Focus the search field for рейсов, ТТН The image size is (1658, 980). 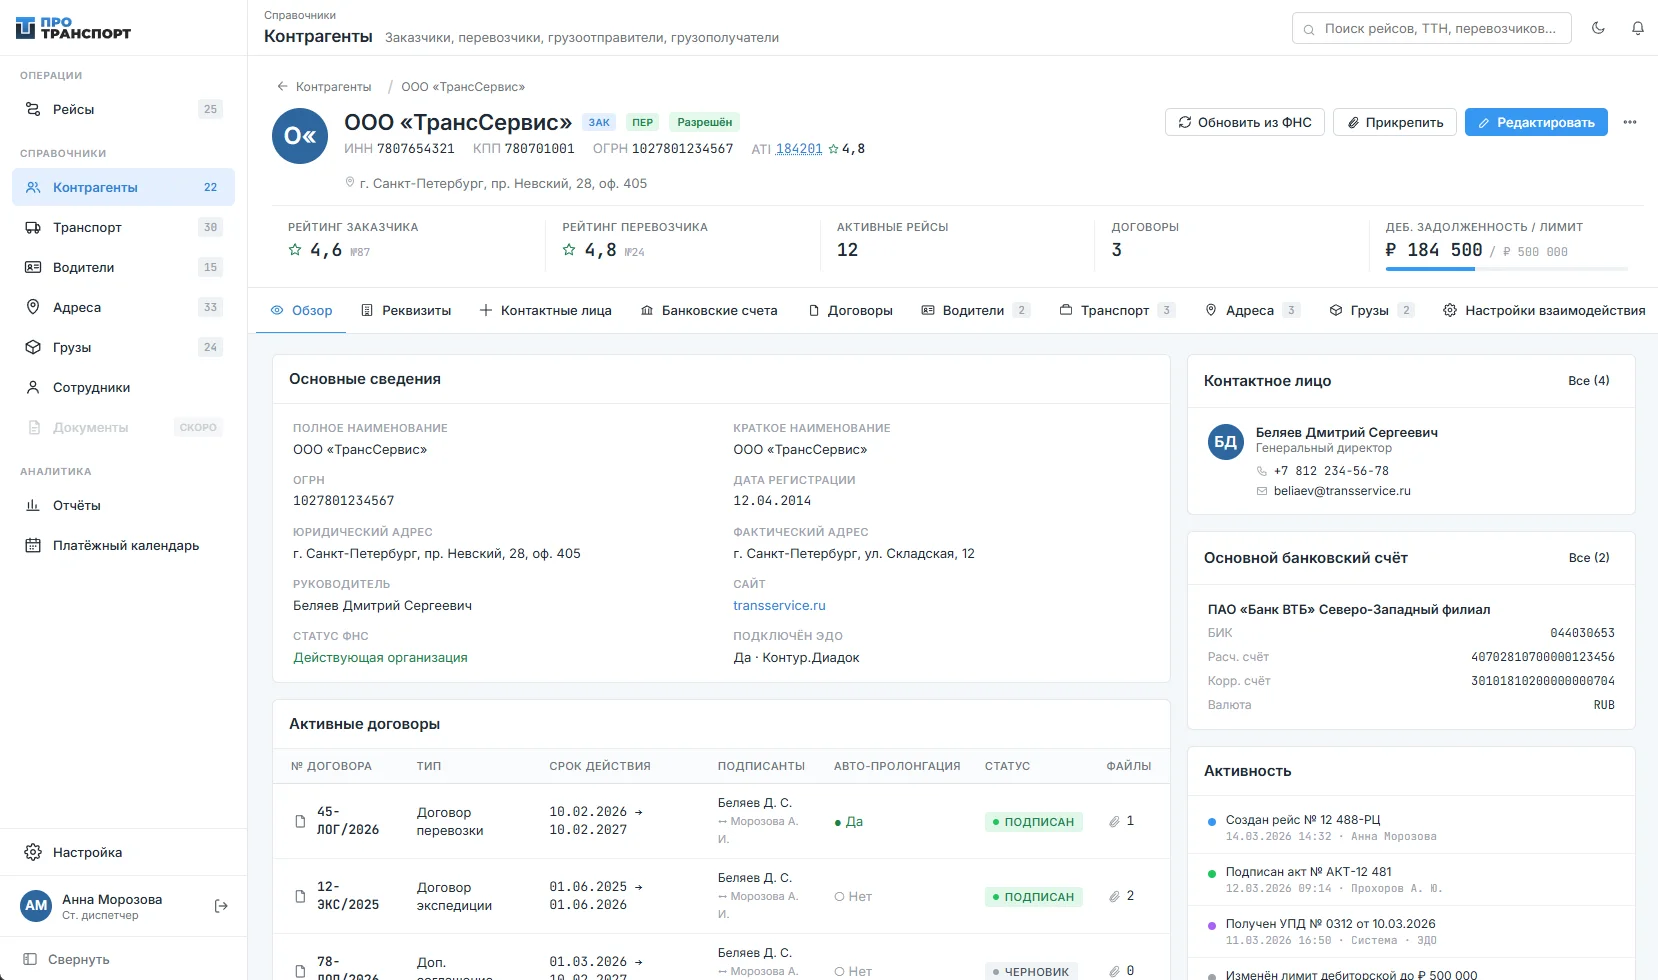pos(1432,28)
